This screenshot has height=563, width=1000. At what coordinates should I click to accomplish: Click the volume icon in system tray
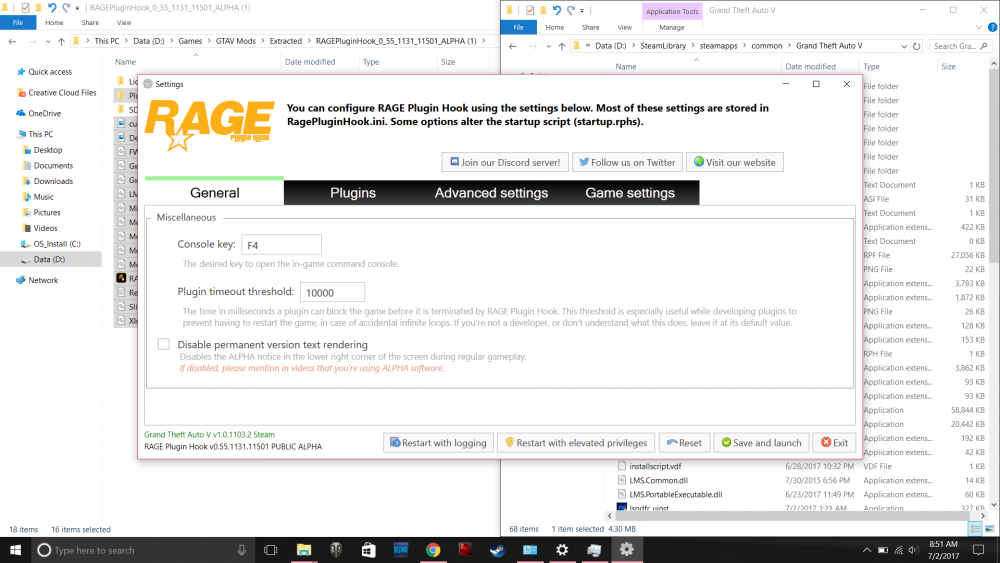(x=913, y=550)
